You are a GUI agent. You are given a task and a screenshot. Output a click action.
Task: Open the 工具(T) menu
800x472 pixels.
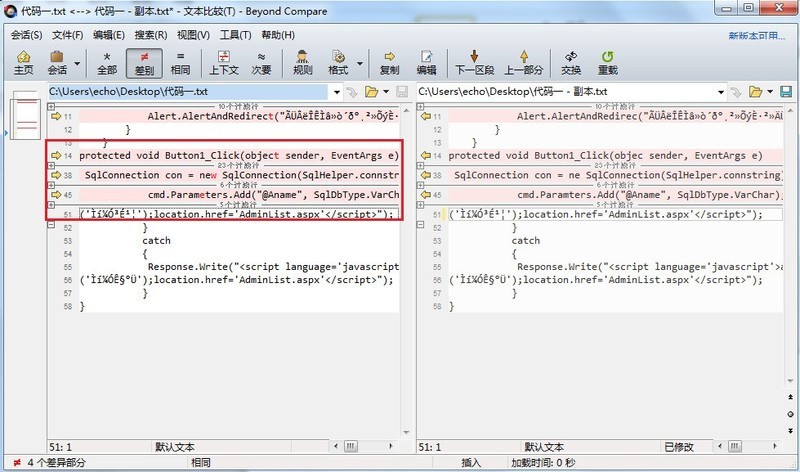(235, 35)
